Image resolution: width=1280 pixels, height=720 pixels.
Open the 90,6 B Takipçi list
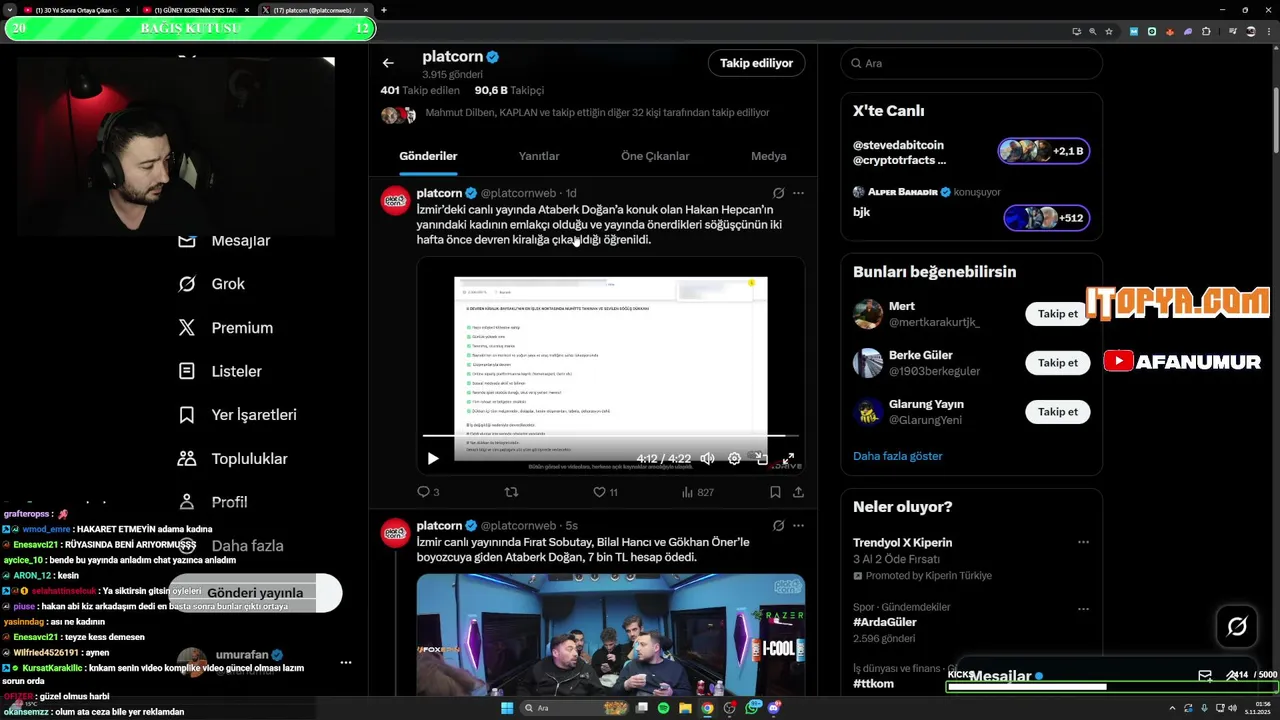[509, 90]
